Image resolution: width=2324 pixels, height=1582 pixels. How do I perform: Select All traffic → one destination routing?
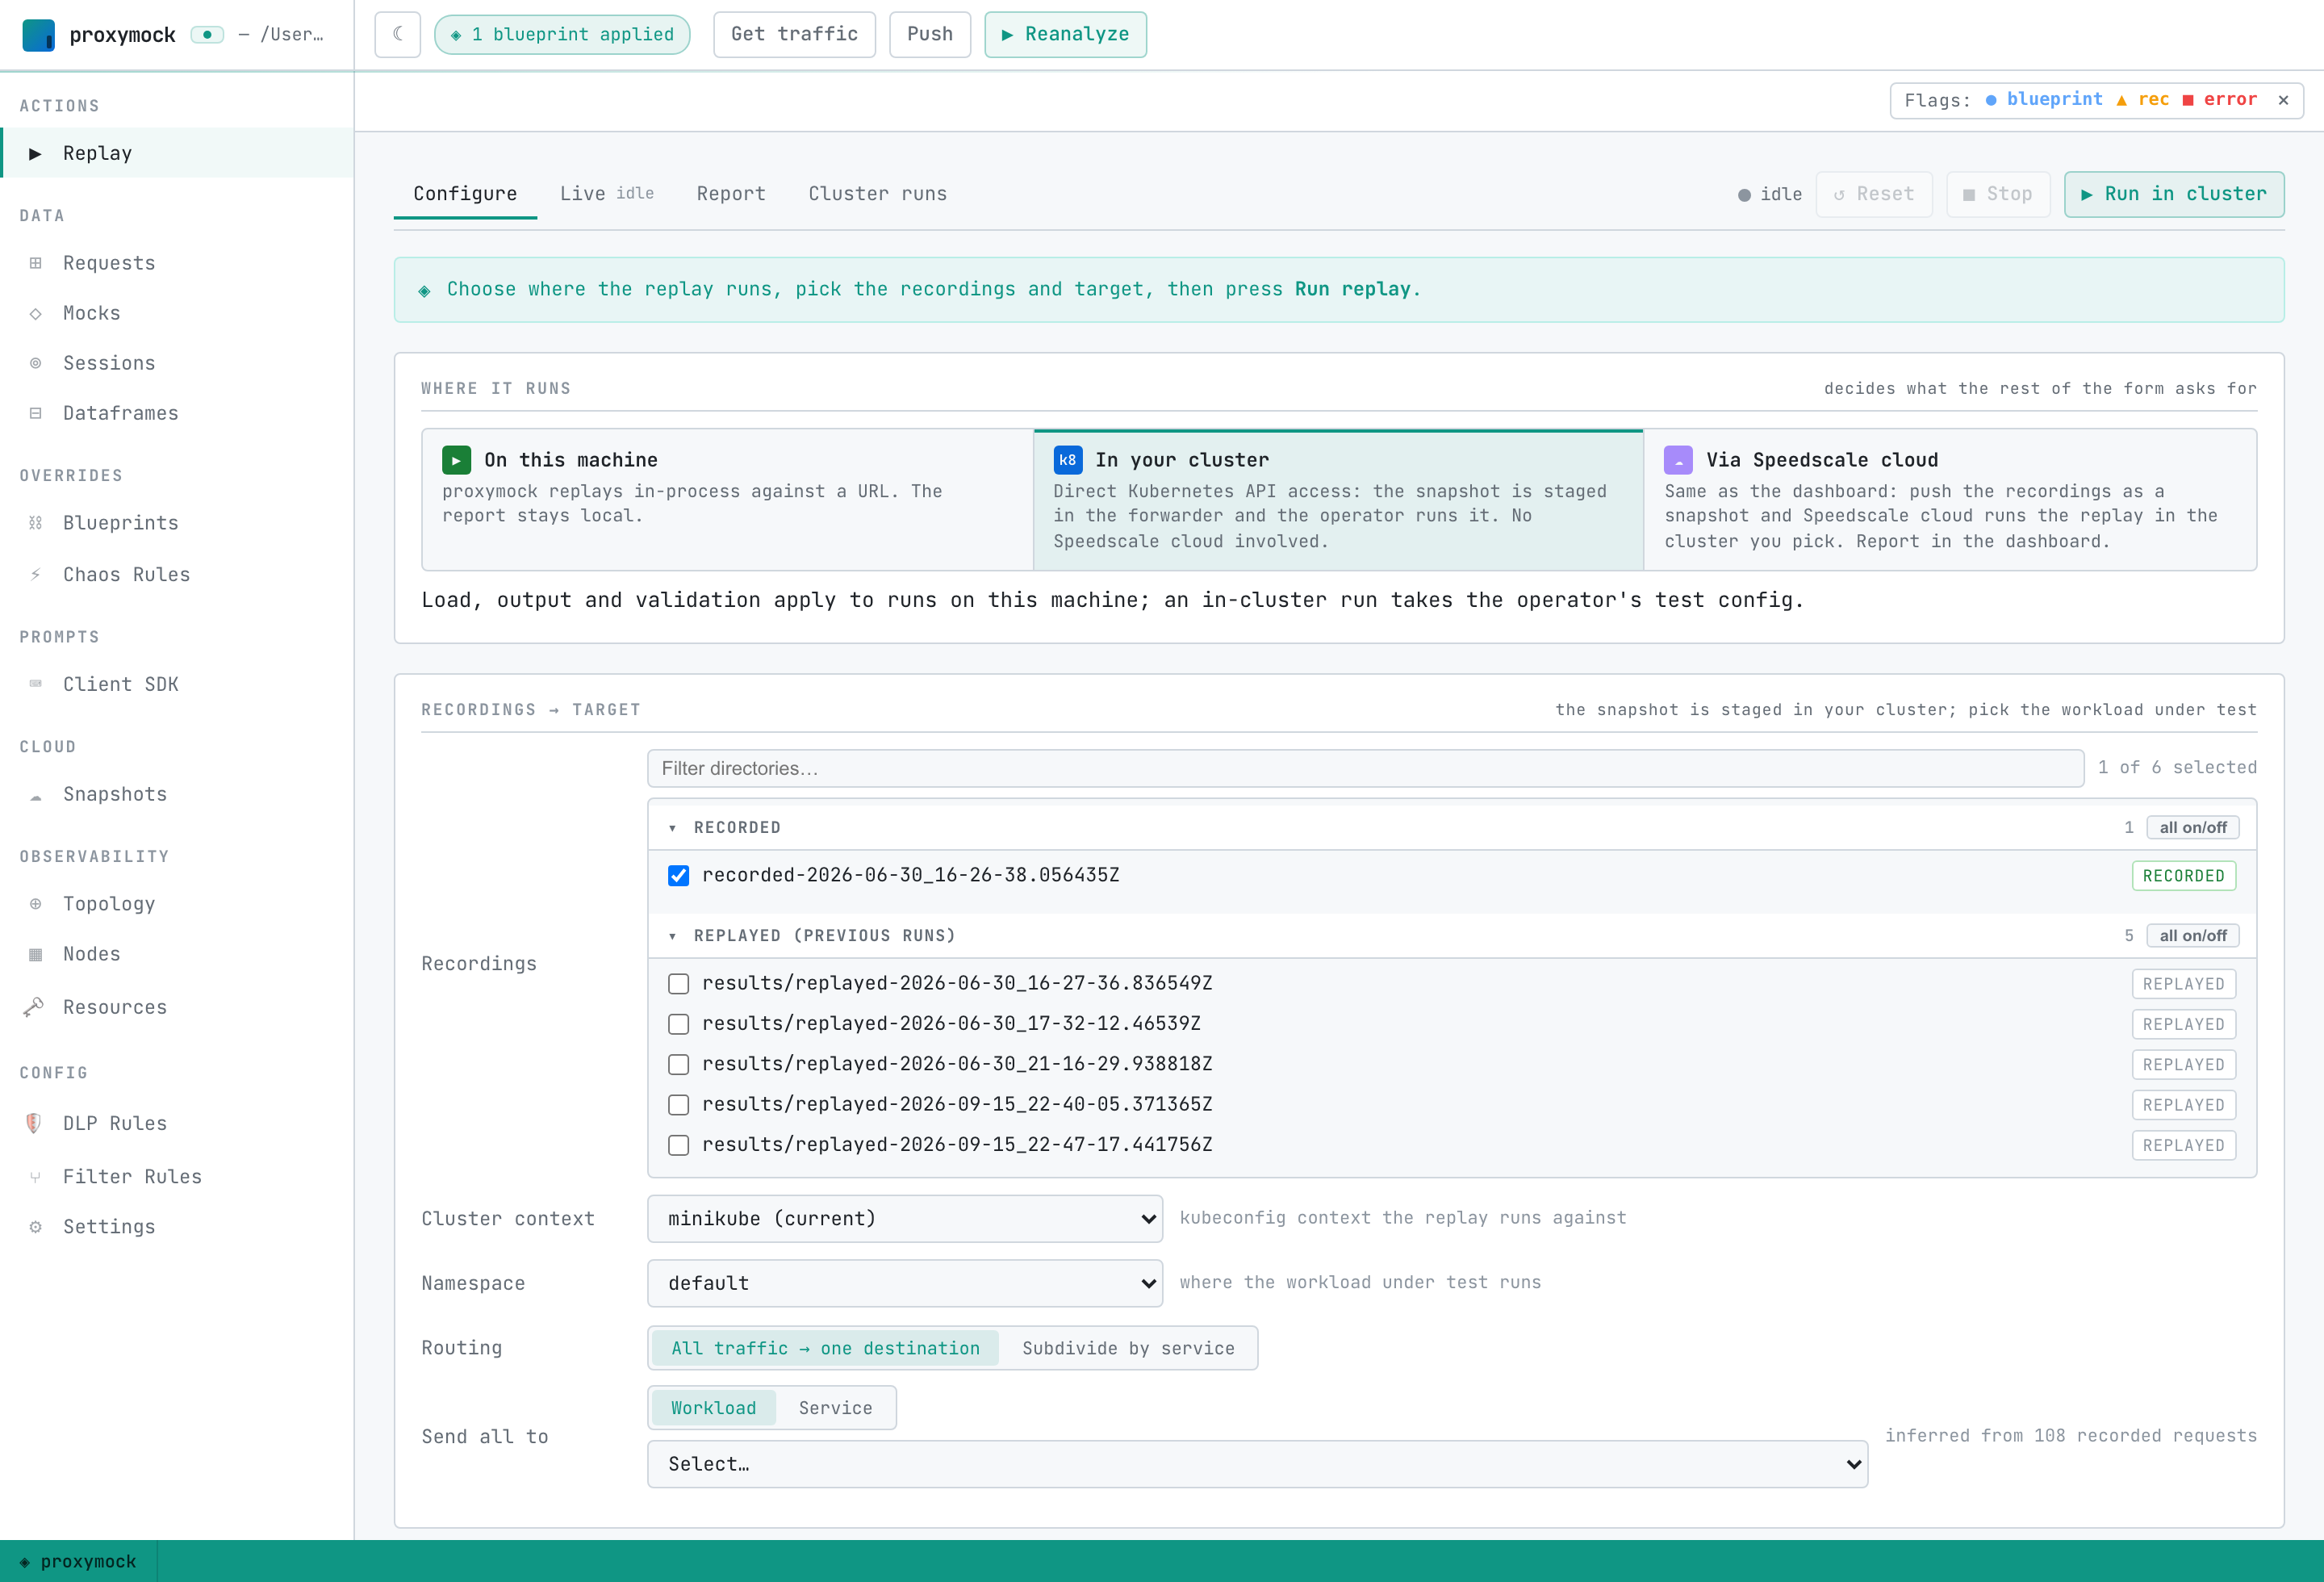pos(825,1348)
